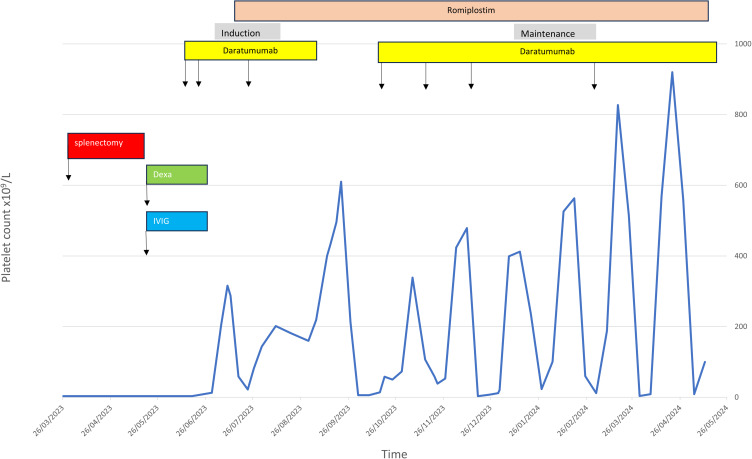Click the Time x-axis title
The width and height of the screenshot is (752, 459).
(391, 453)
